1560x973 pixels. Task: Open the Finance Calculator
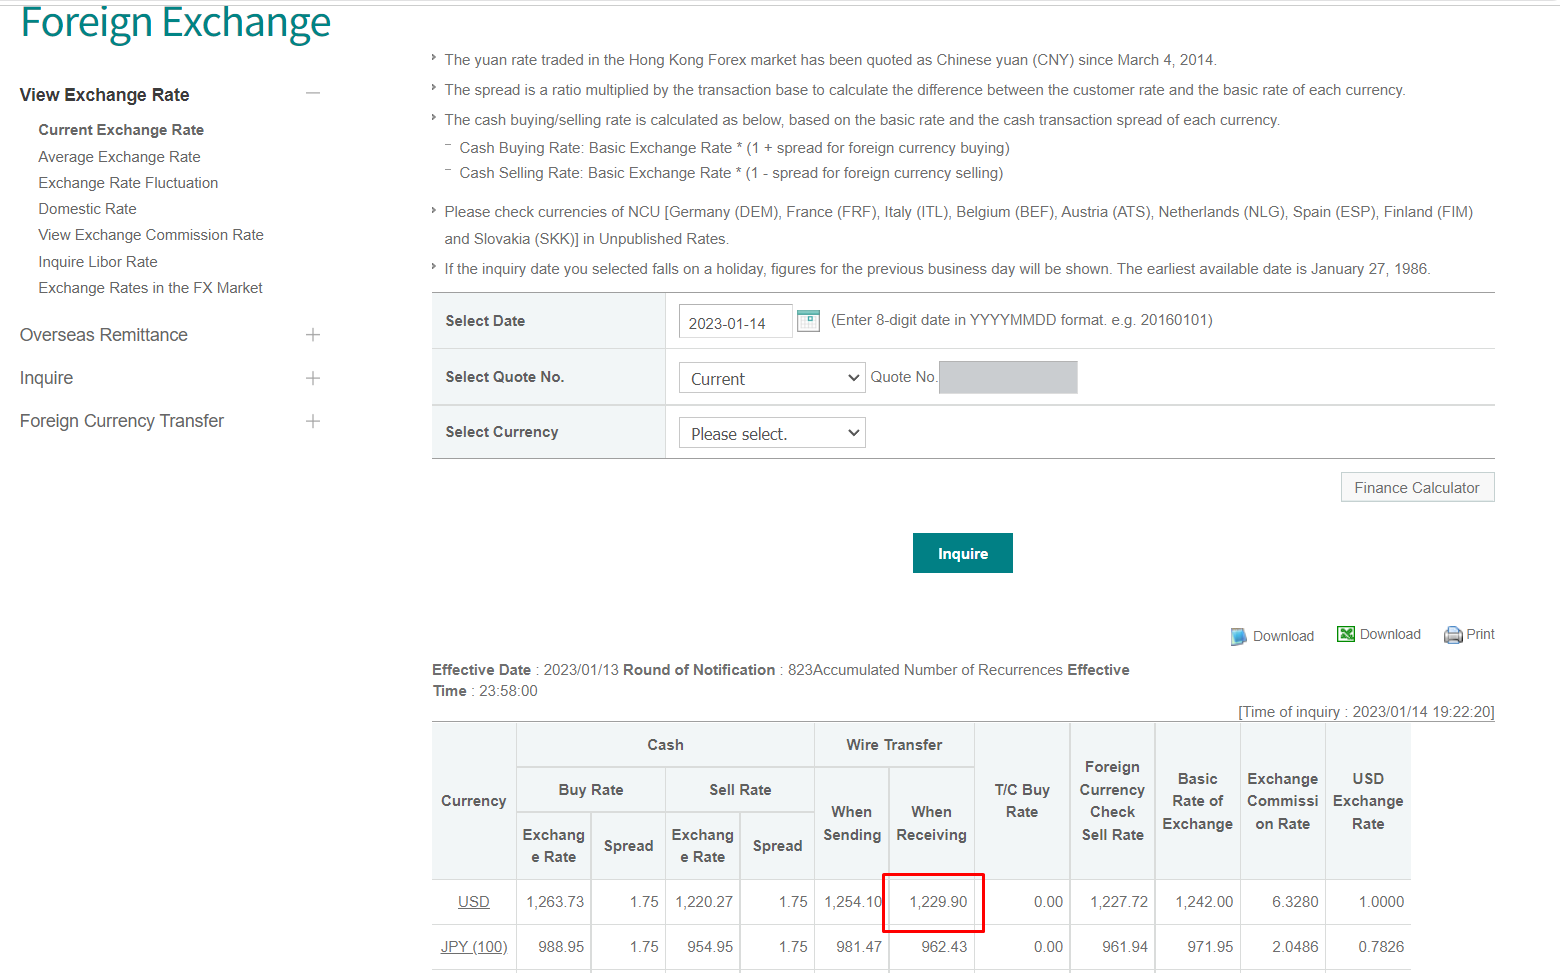click(1416, 488)
